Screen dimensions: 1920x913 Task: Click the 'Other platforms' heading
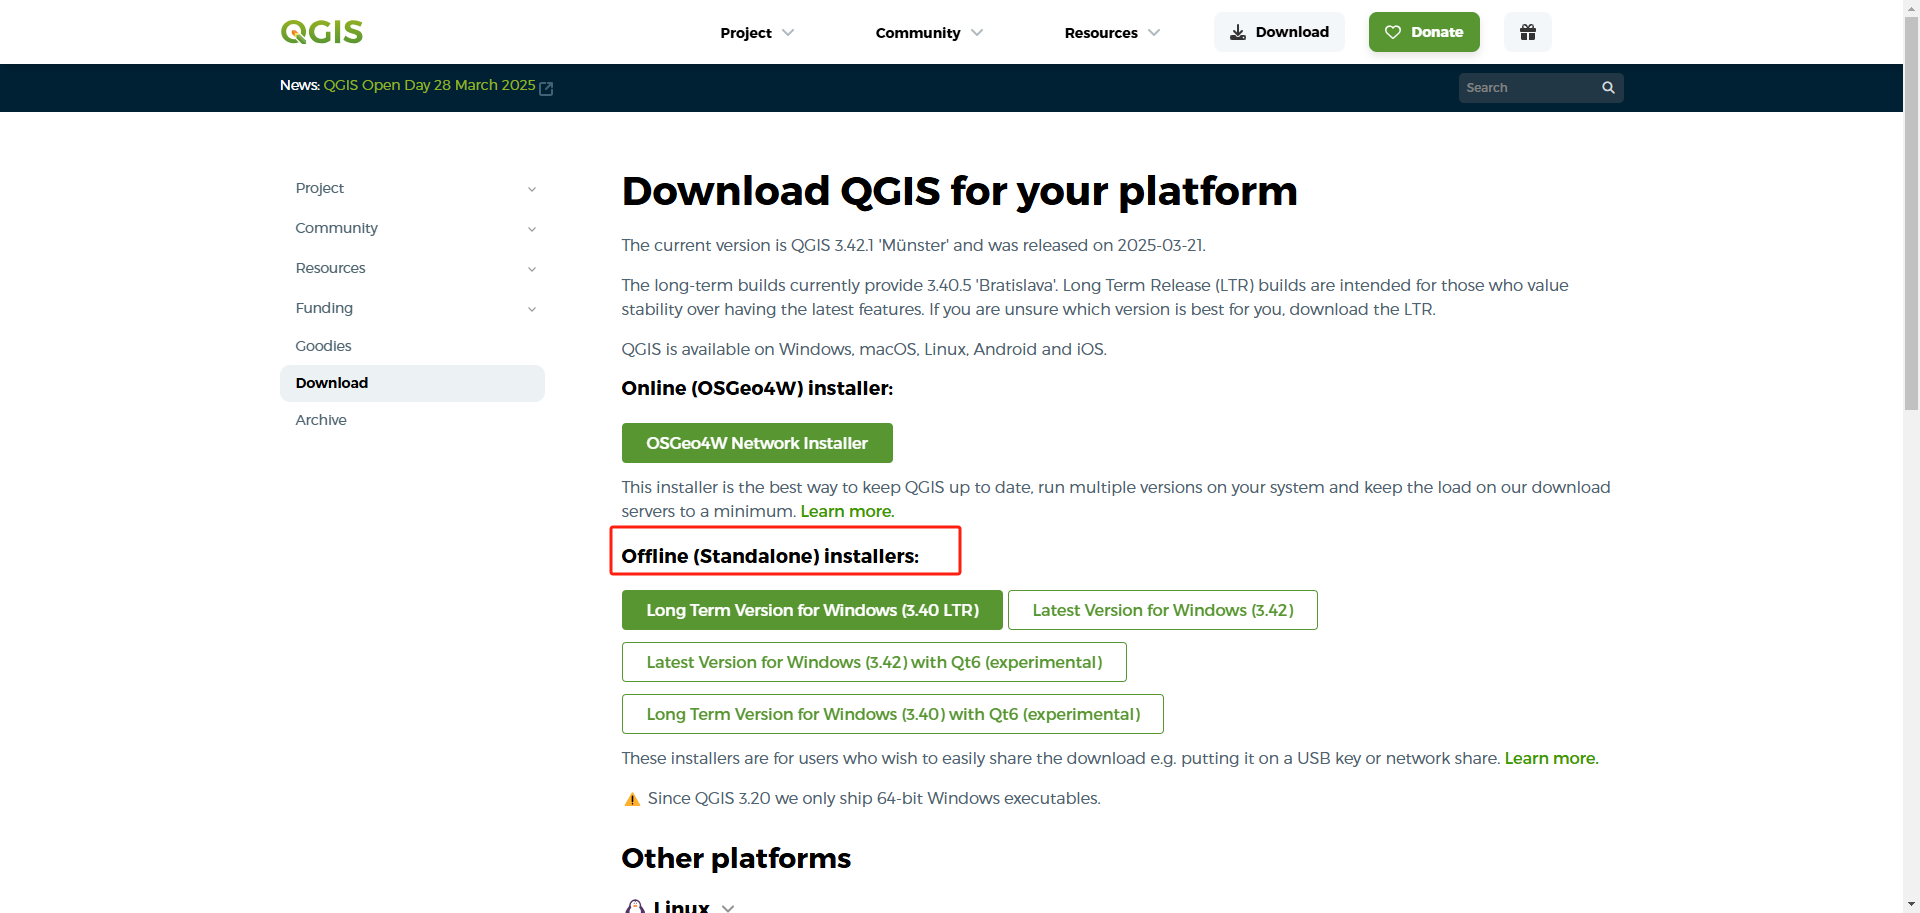coord(736,858)
